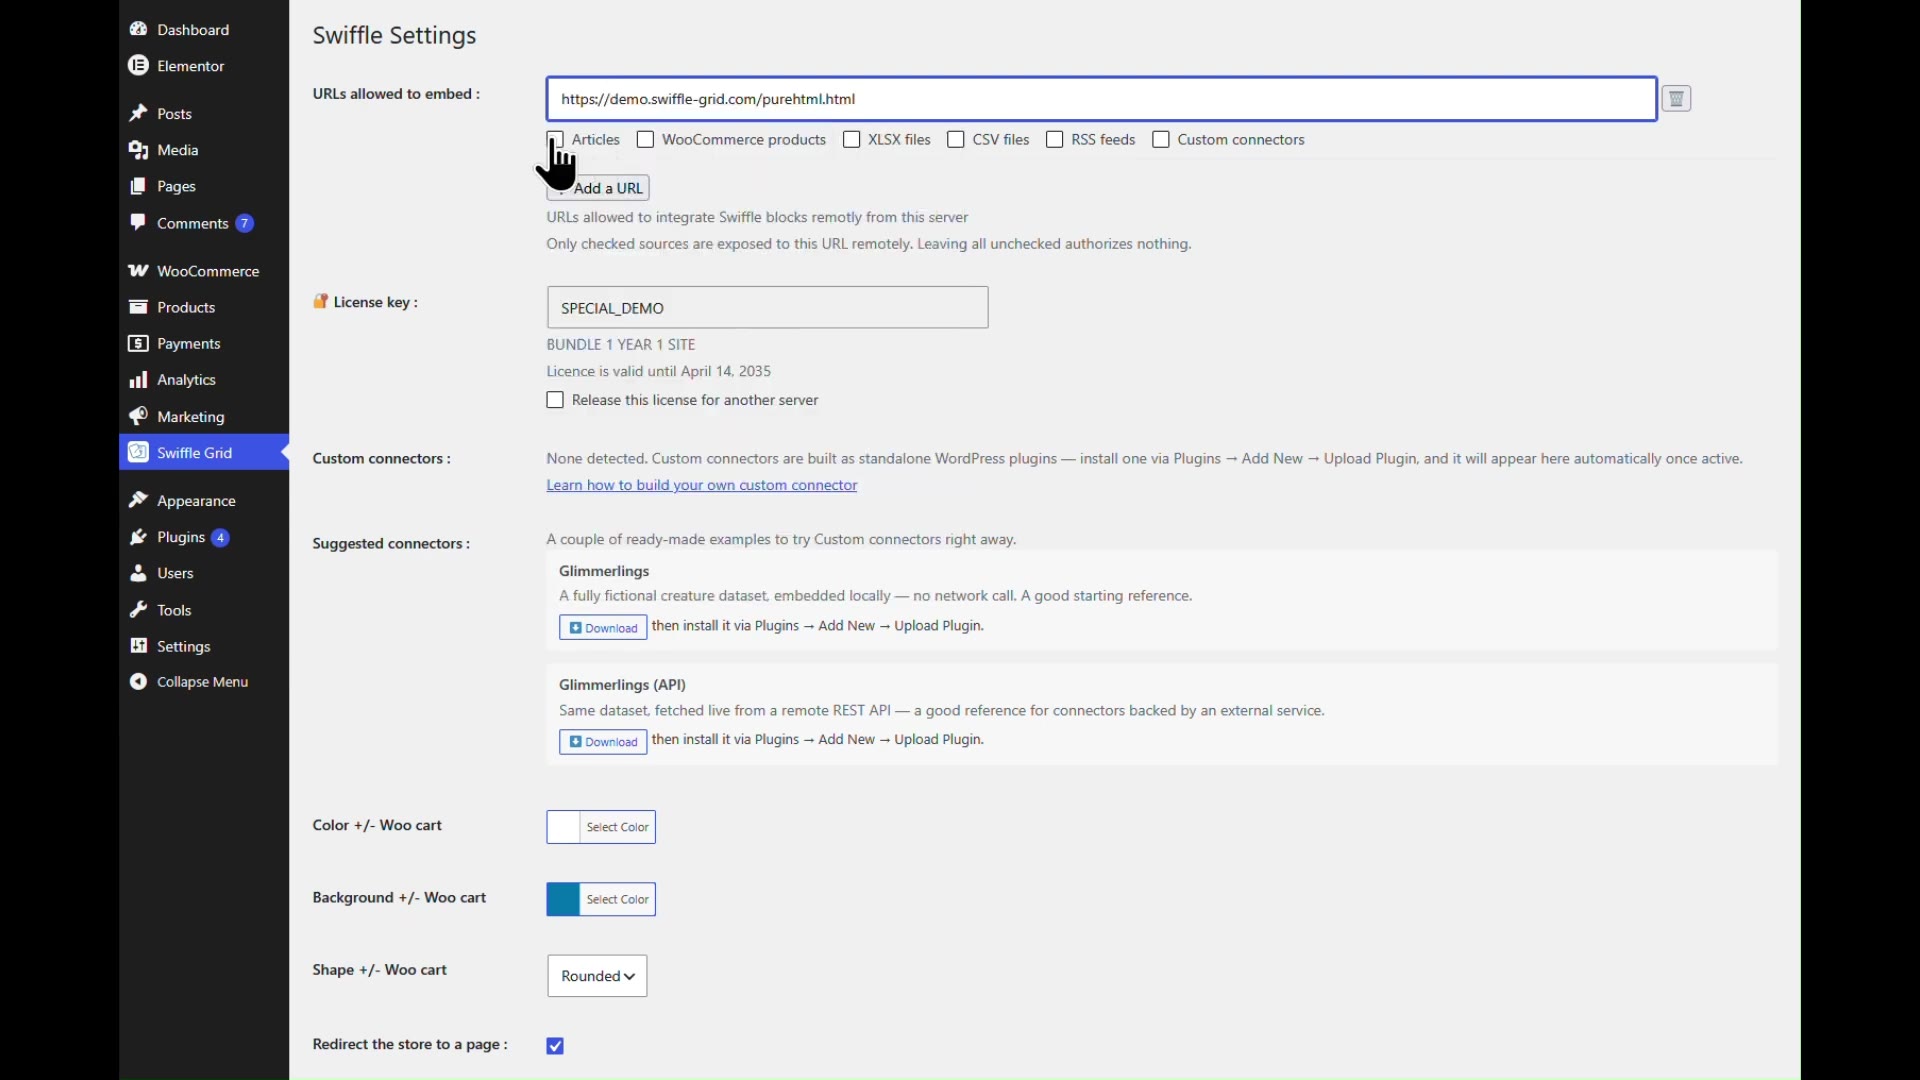The width and height of the screenshot is (1920, 1080).
Task: Click the Users person icon
Action: click(x=139, y=574)
